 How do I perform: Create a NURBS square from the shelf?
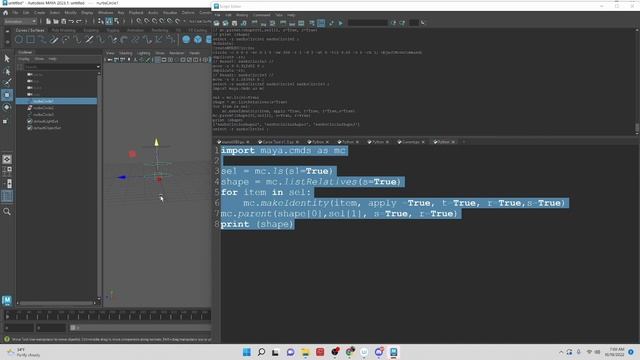[x=31, y=40]
